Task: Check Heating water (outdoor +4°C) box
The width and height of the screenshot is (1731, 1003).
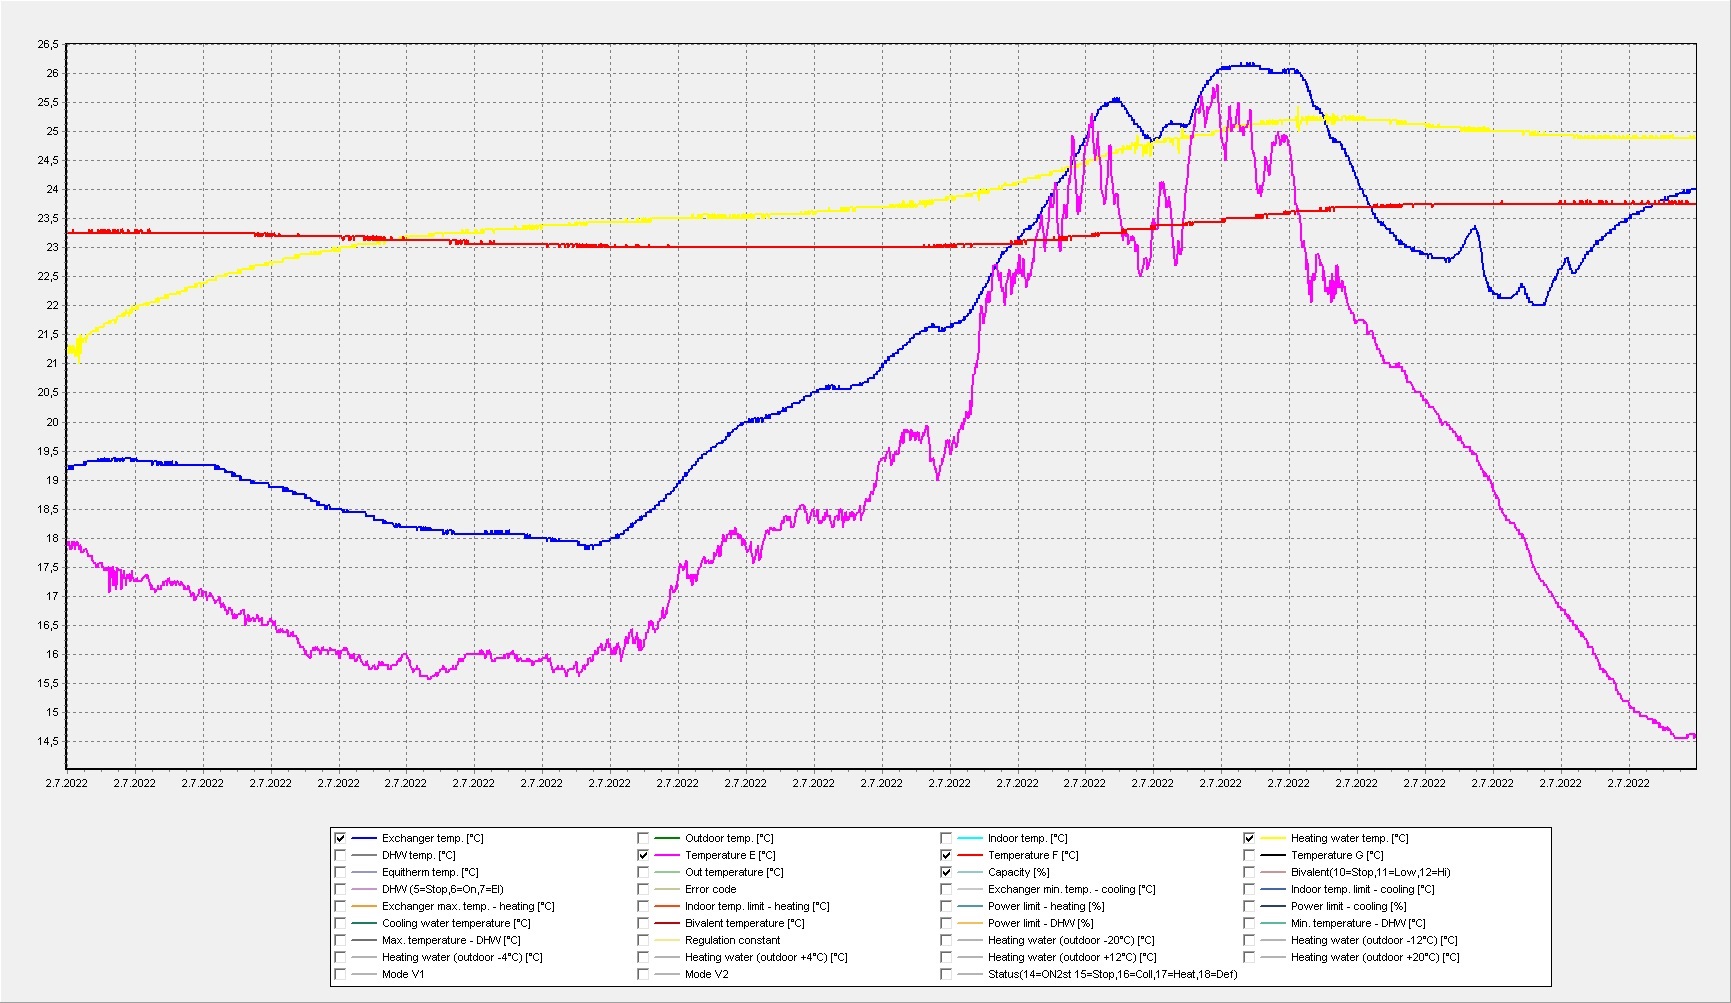Action: [x=643, y=957]
